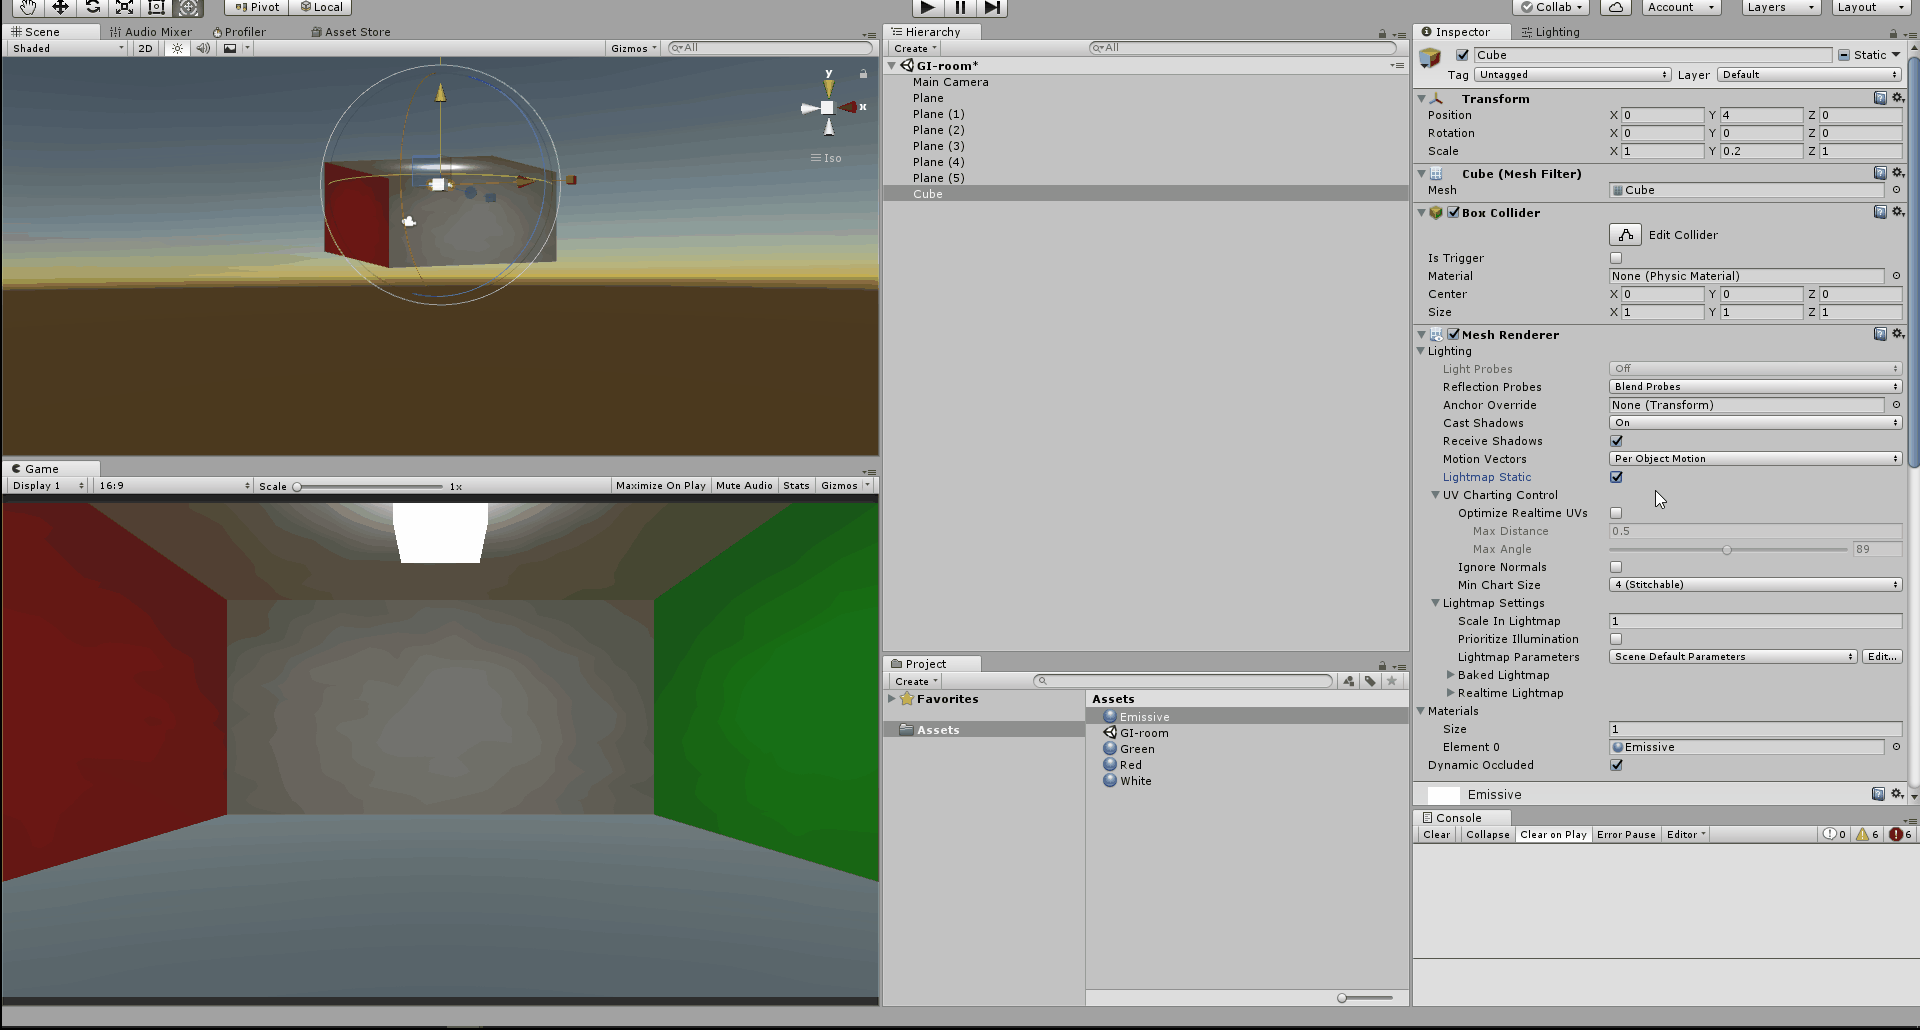
Task: Disable Box Collider component checkbox
Action: tap(1453, 212)
